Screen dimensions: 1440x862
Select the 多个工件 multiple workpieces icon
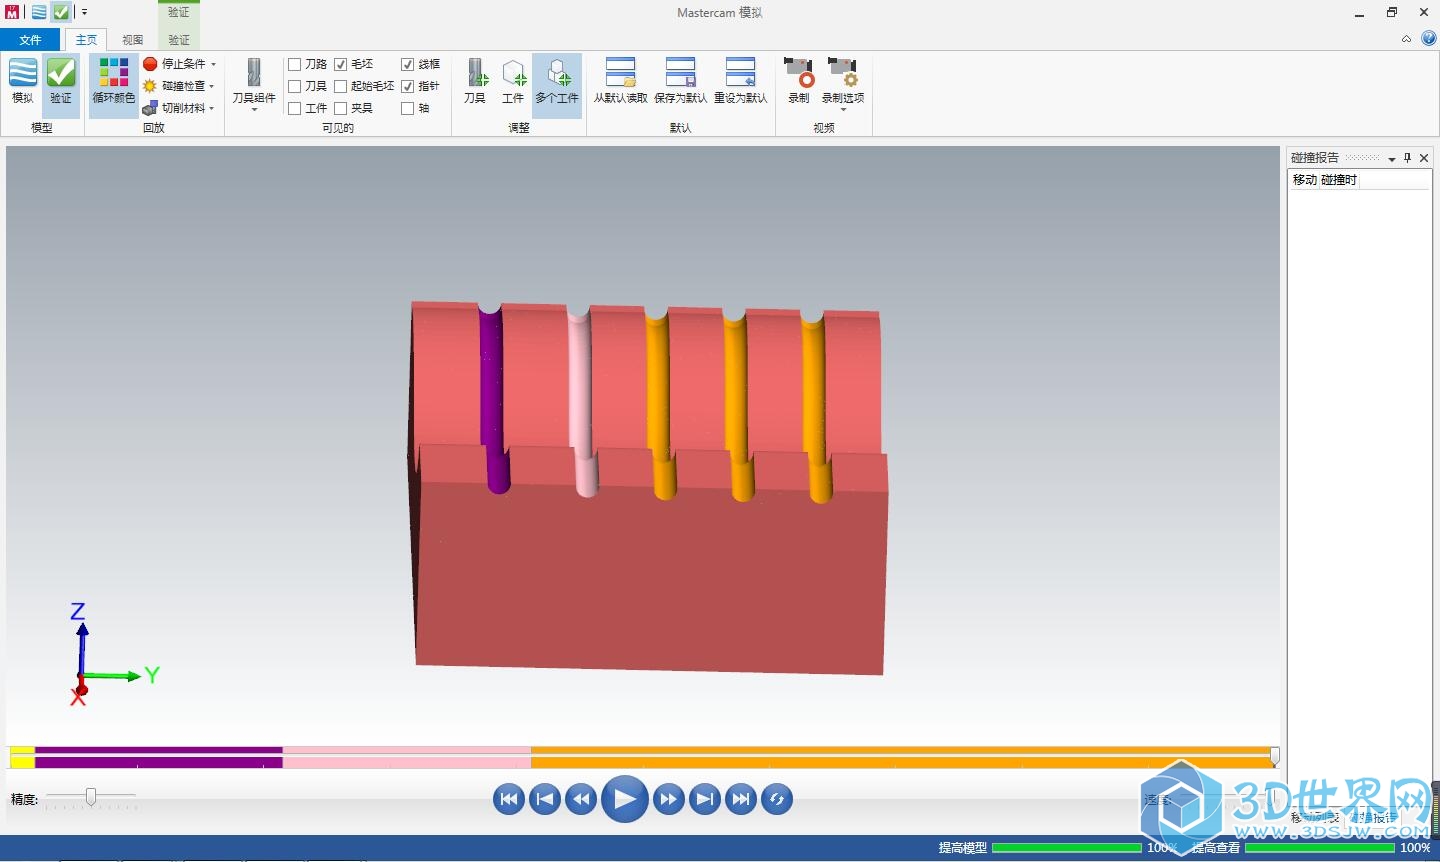(557, 73)
